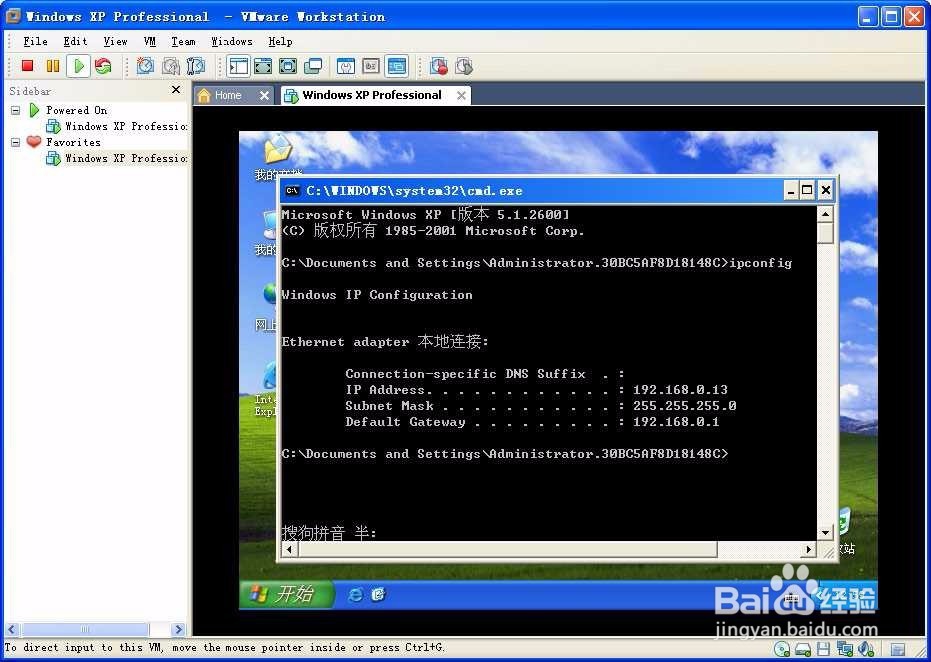Collapse the Favorites tree node
The width and height of the screenshot is (931, 662).
click(x=15, y=142)
